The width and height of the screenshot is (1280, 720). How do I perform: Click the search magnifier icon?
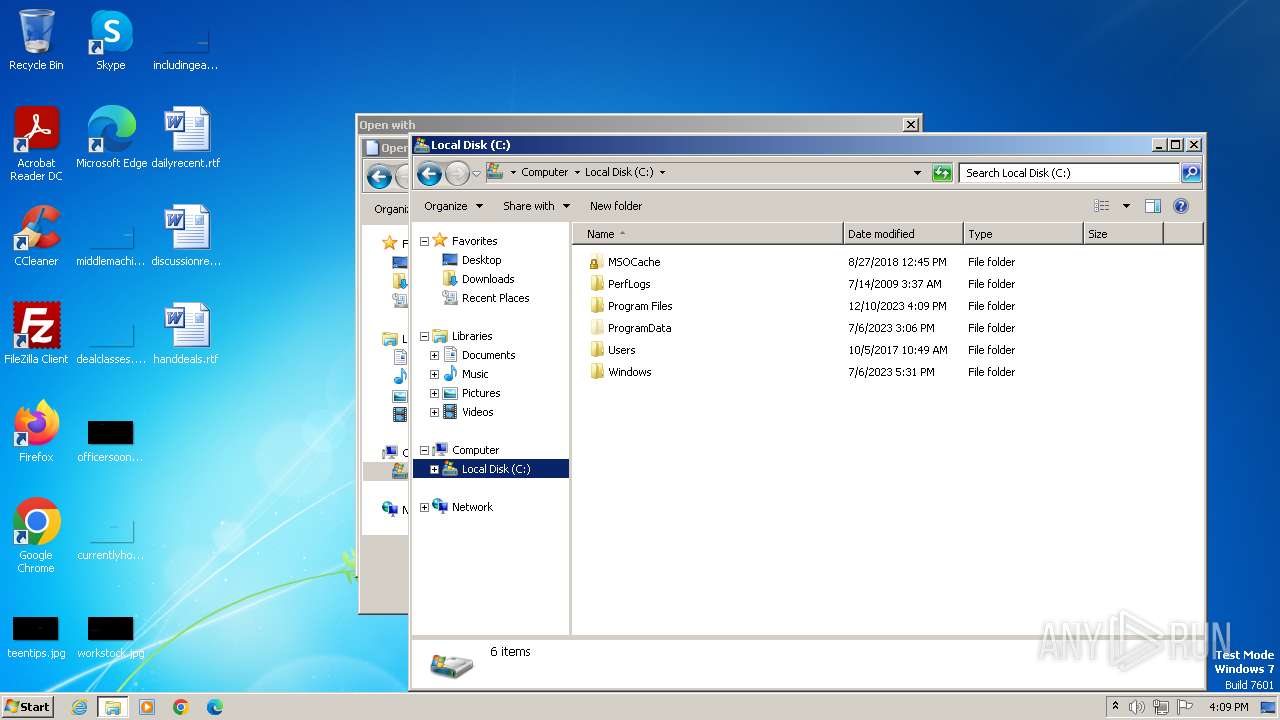pyautogui.click(x=1190, y=173)
